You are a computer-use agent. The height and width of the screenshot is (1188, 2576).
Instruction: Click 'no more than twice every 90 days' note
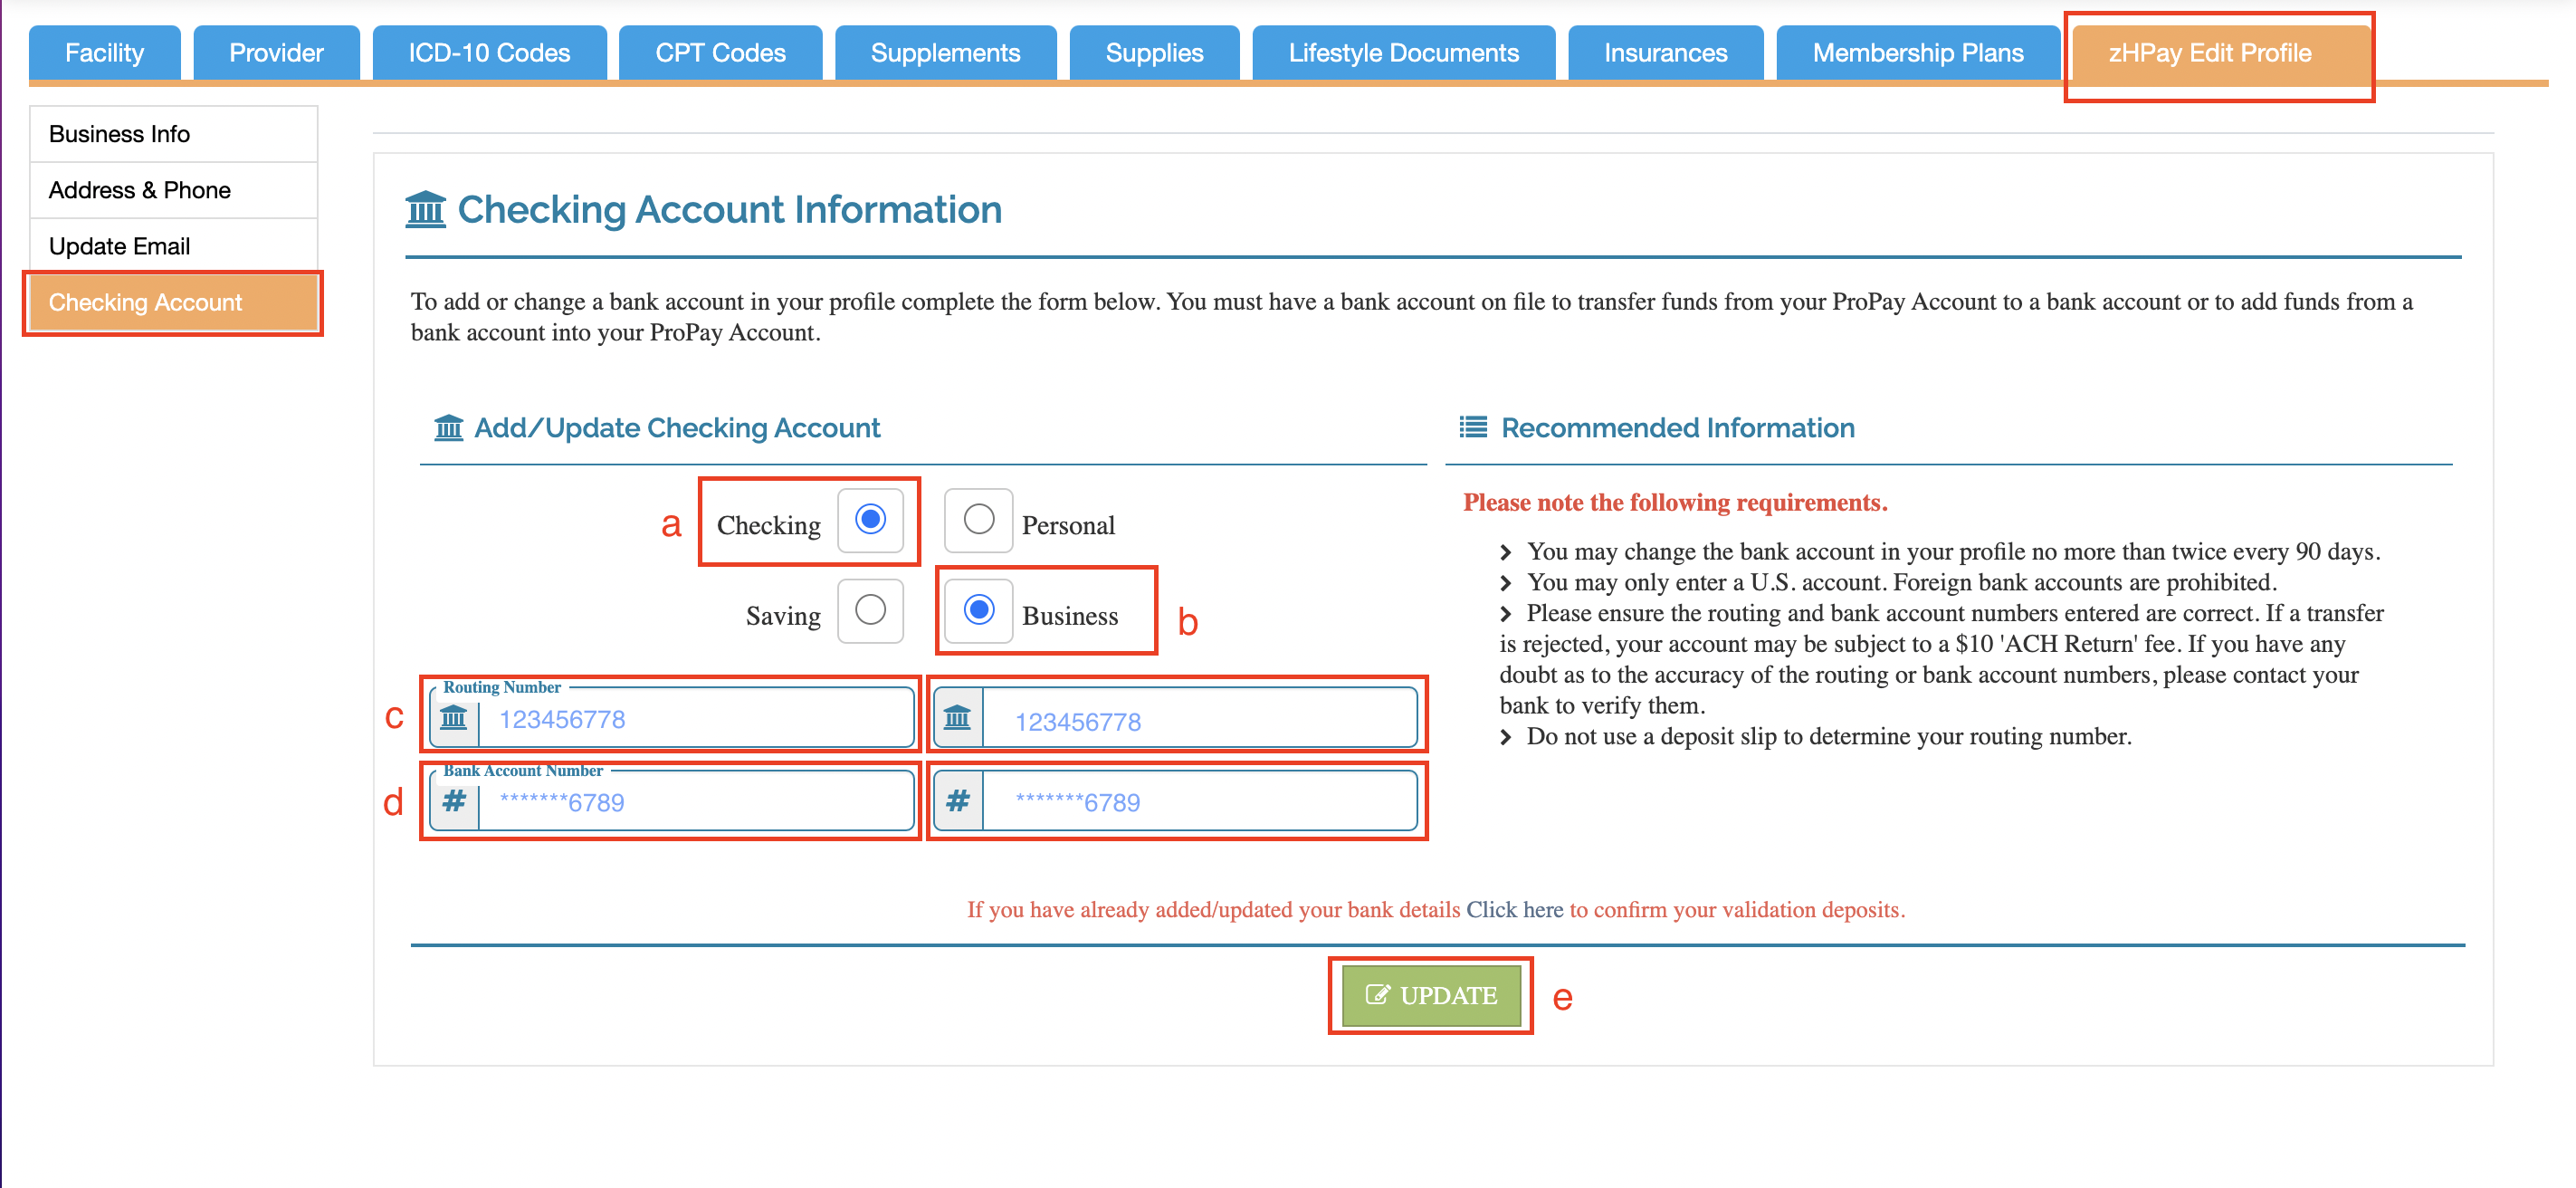1952,552
